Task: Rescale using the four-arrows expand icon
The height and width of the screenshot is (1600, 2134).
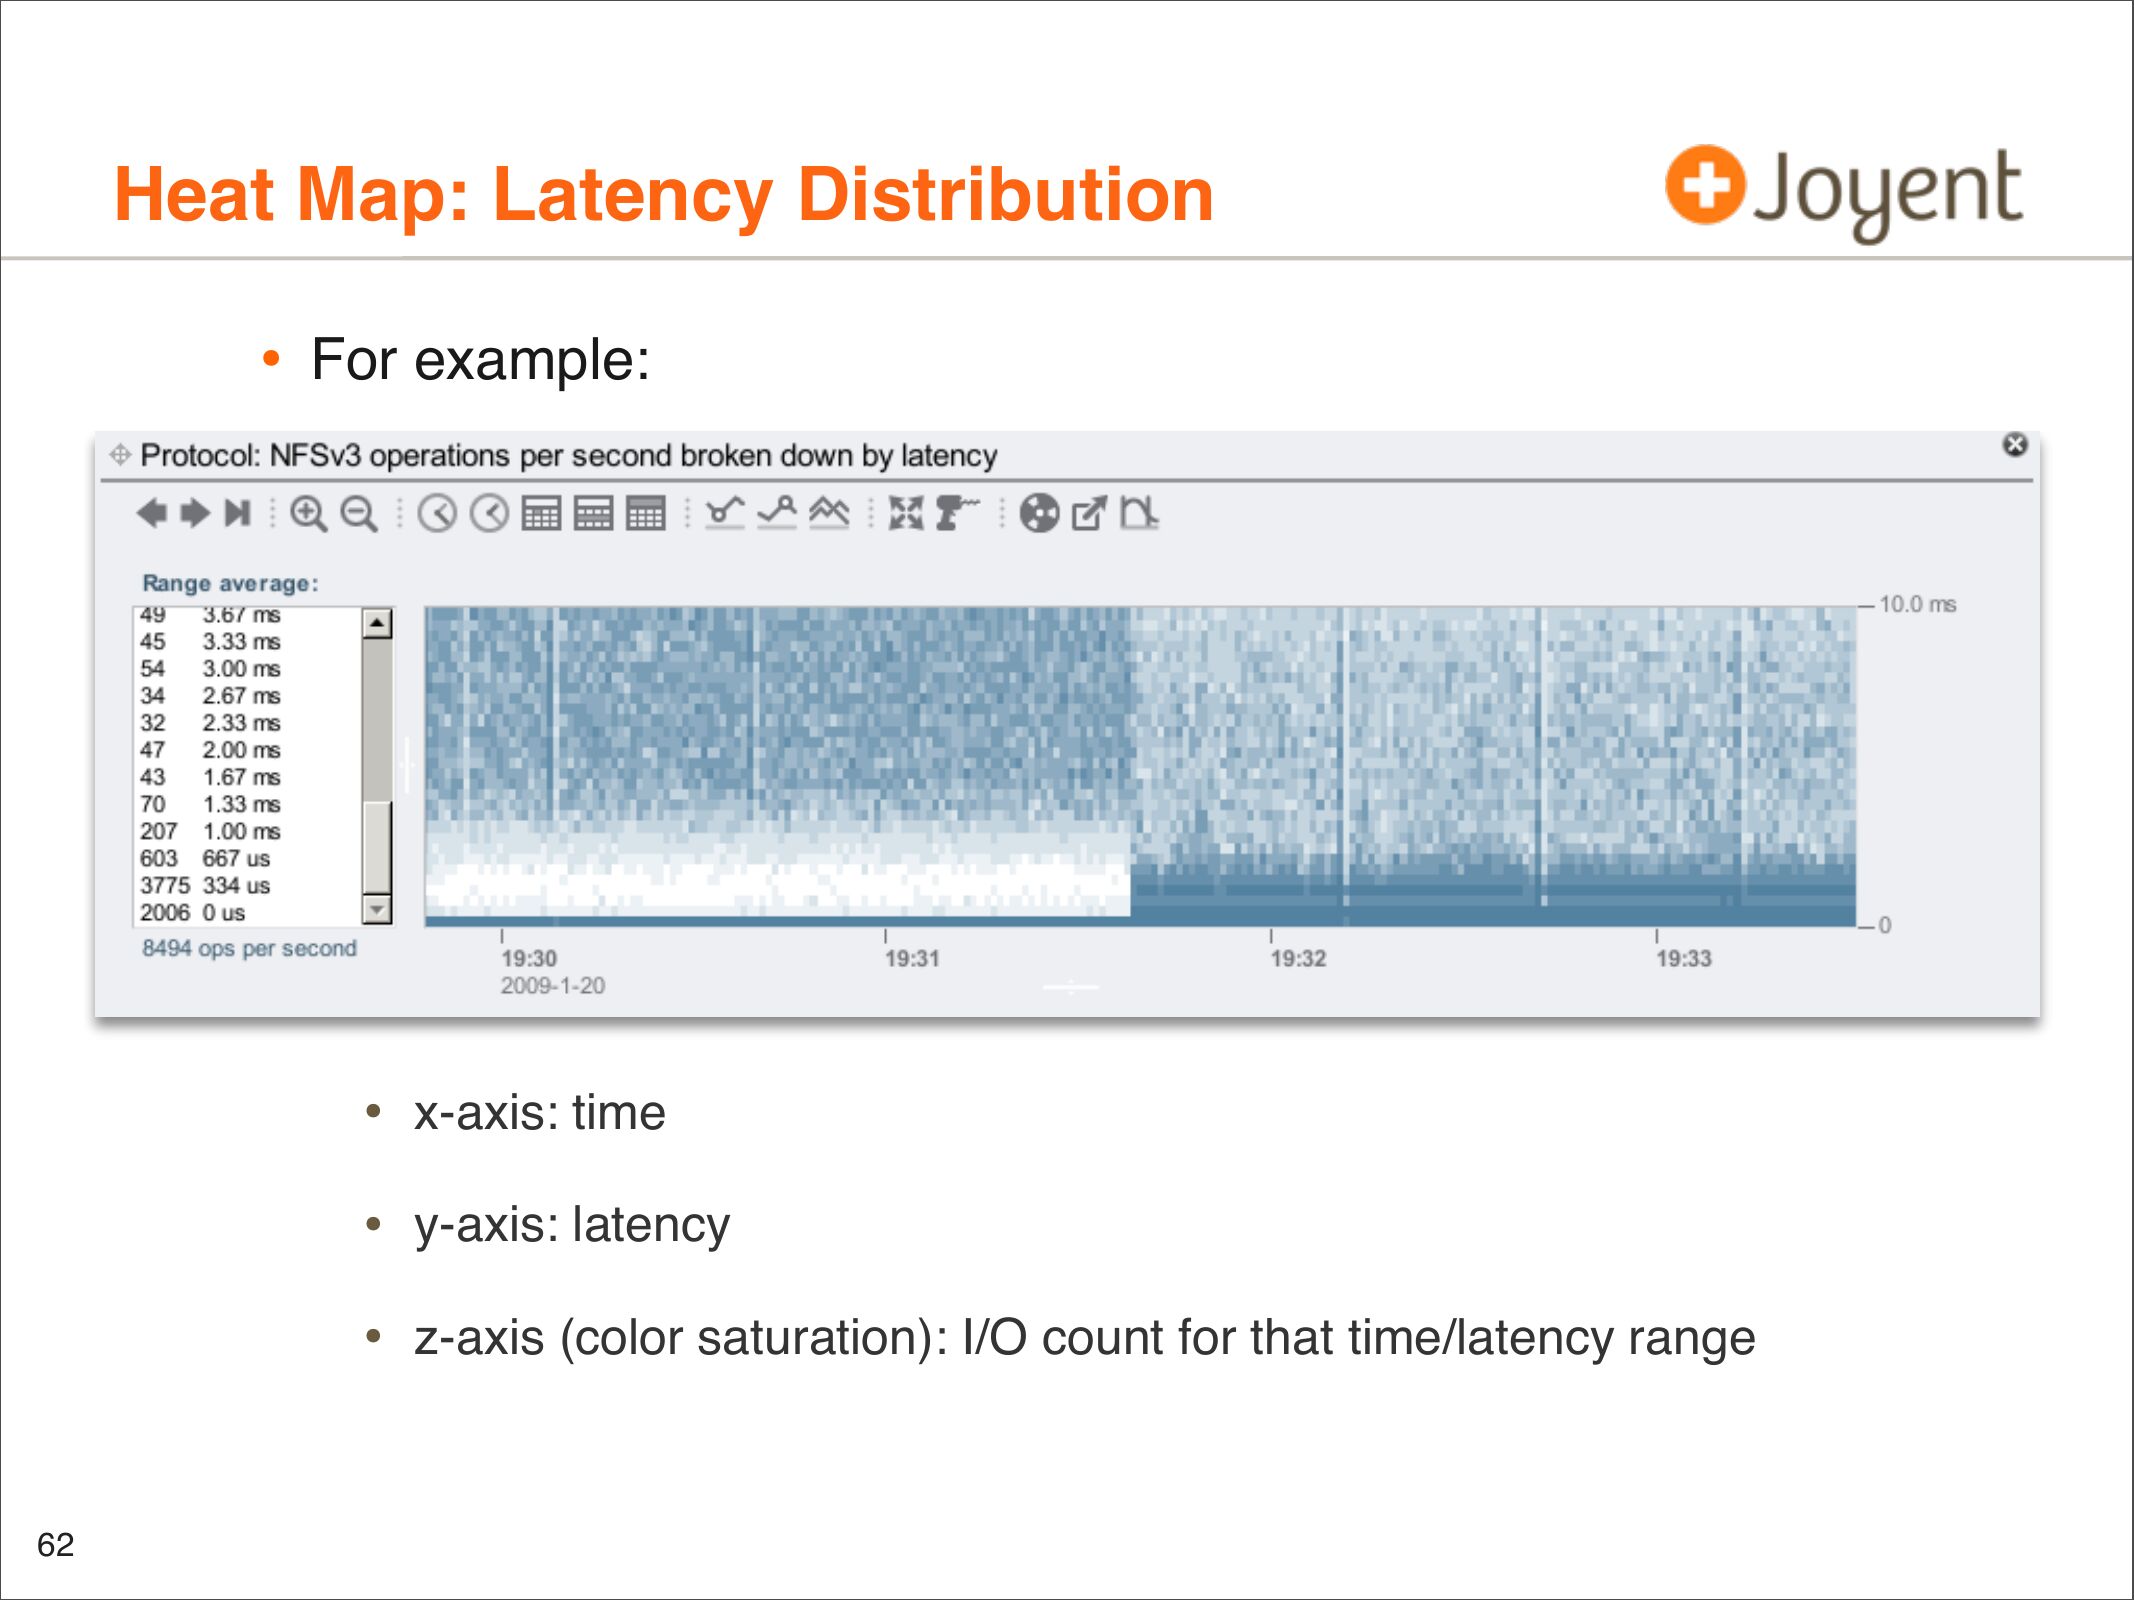Action: (906, 513)
